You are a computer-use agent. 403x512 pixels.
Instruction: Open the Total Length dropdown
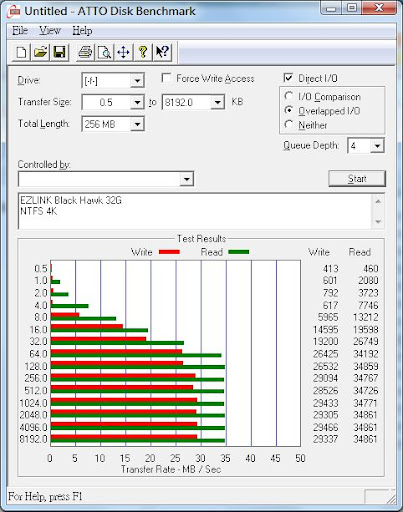137,124
